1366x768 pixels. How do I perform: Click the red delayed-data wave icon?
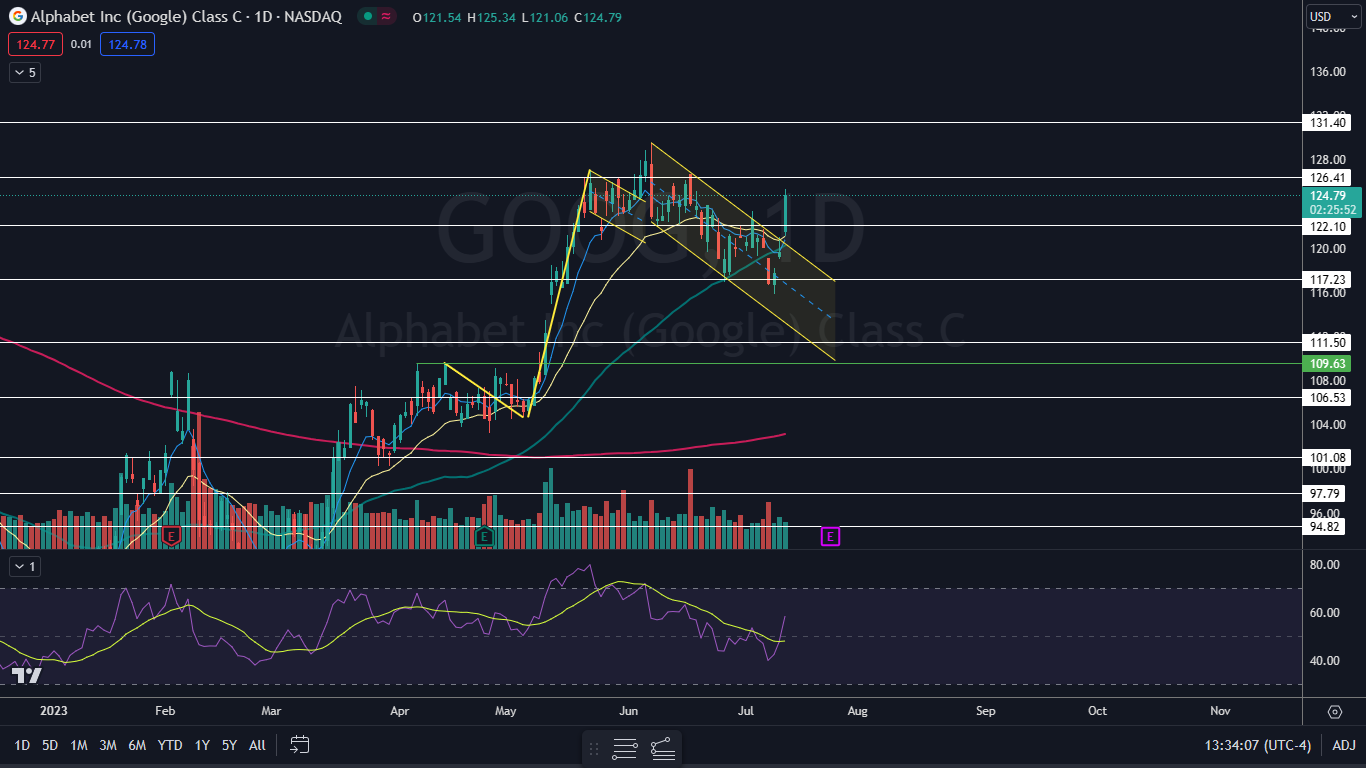[385, 16]
